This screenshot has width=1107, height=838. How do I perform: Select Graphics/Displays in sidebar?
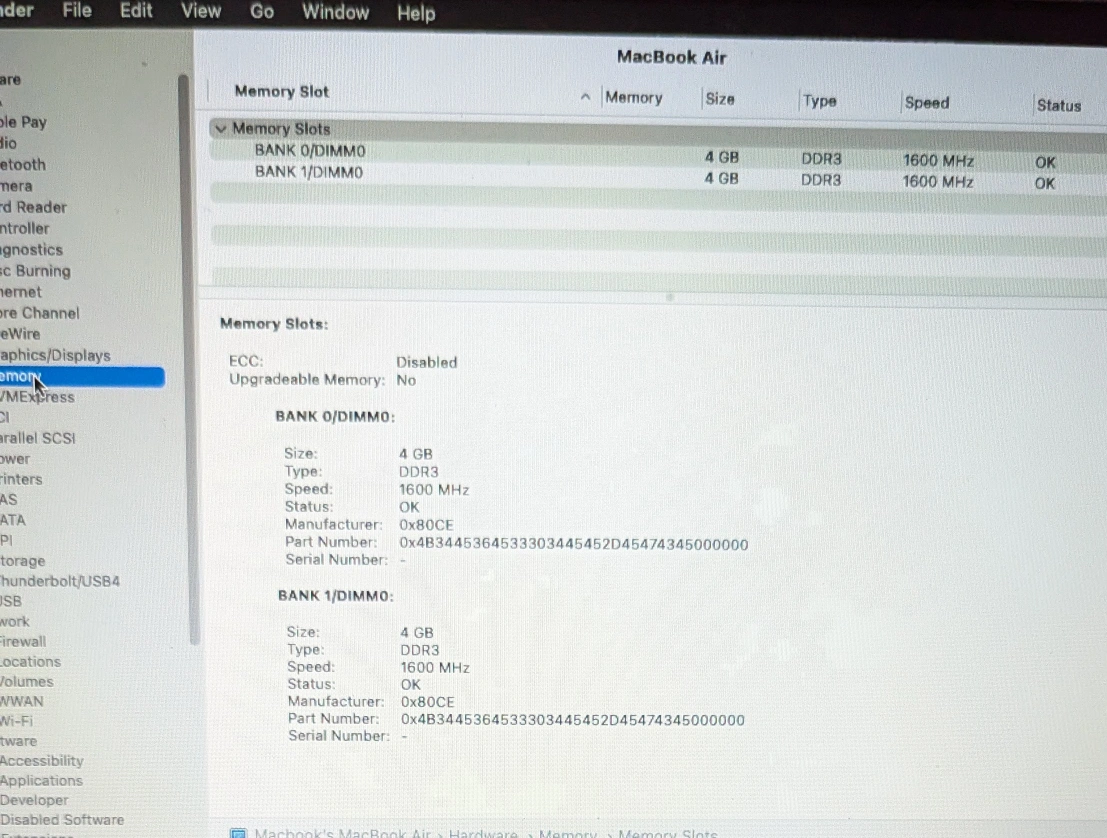55,355
